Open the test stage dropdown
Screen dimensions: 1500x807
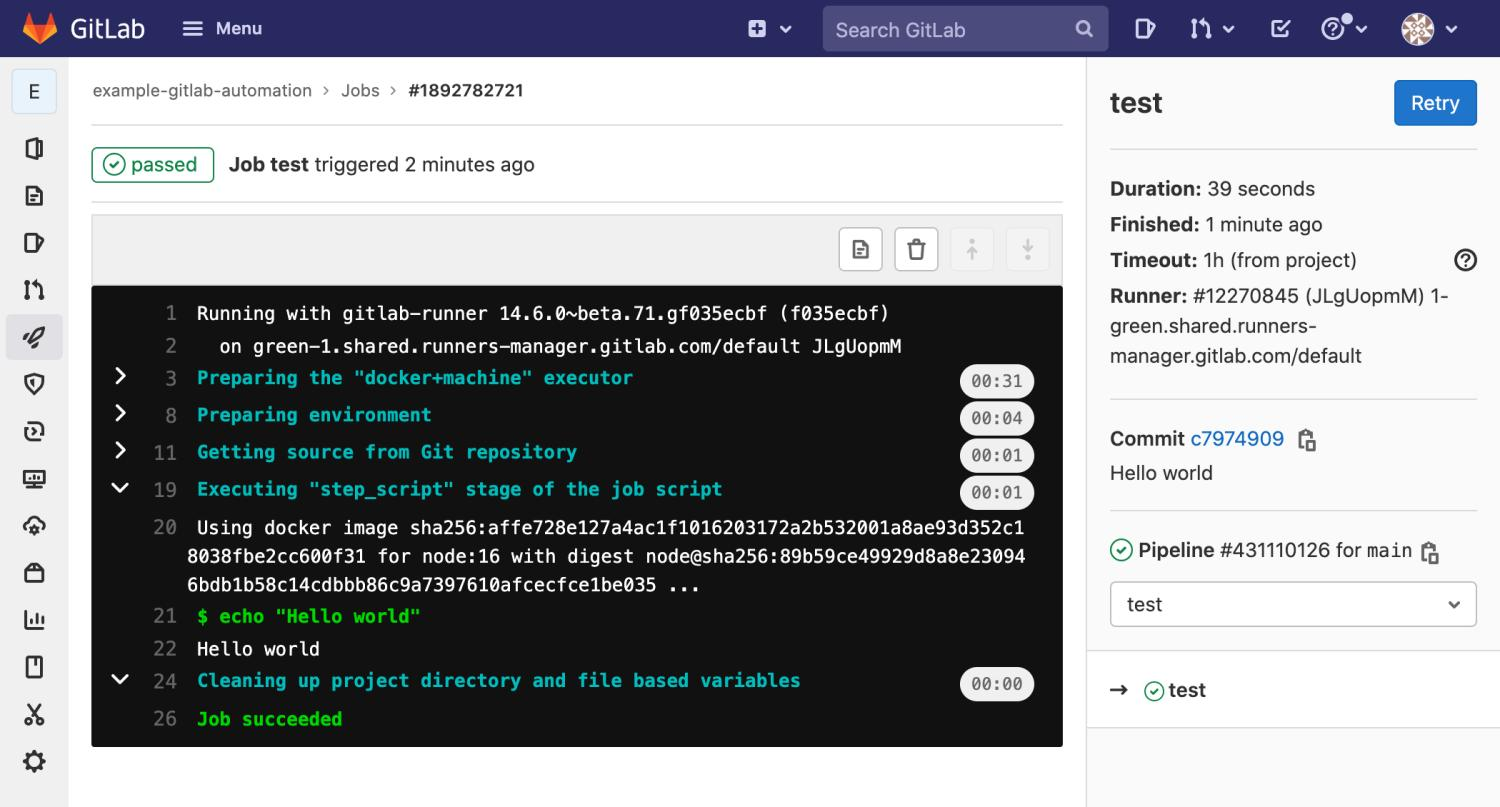point(1293,604)
